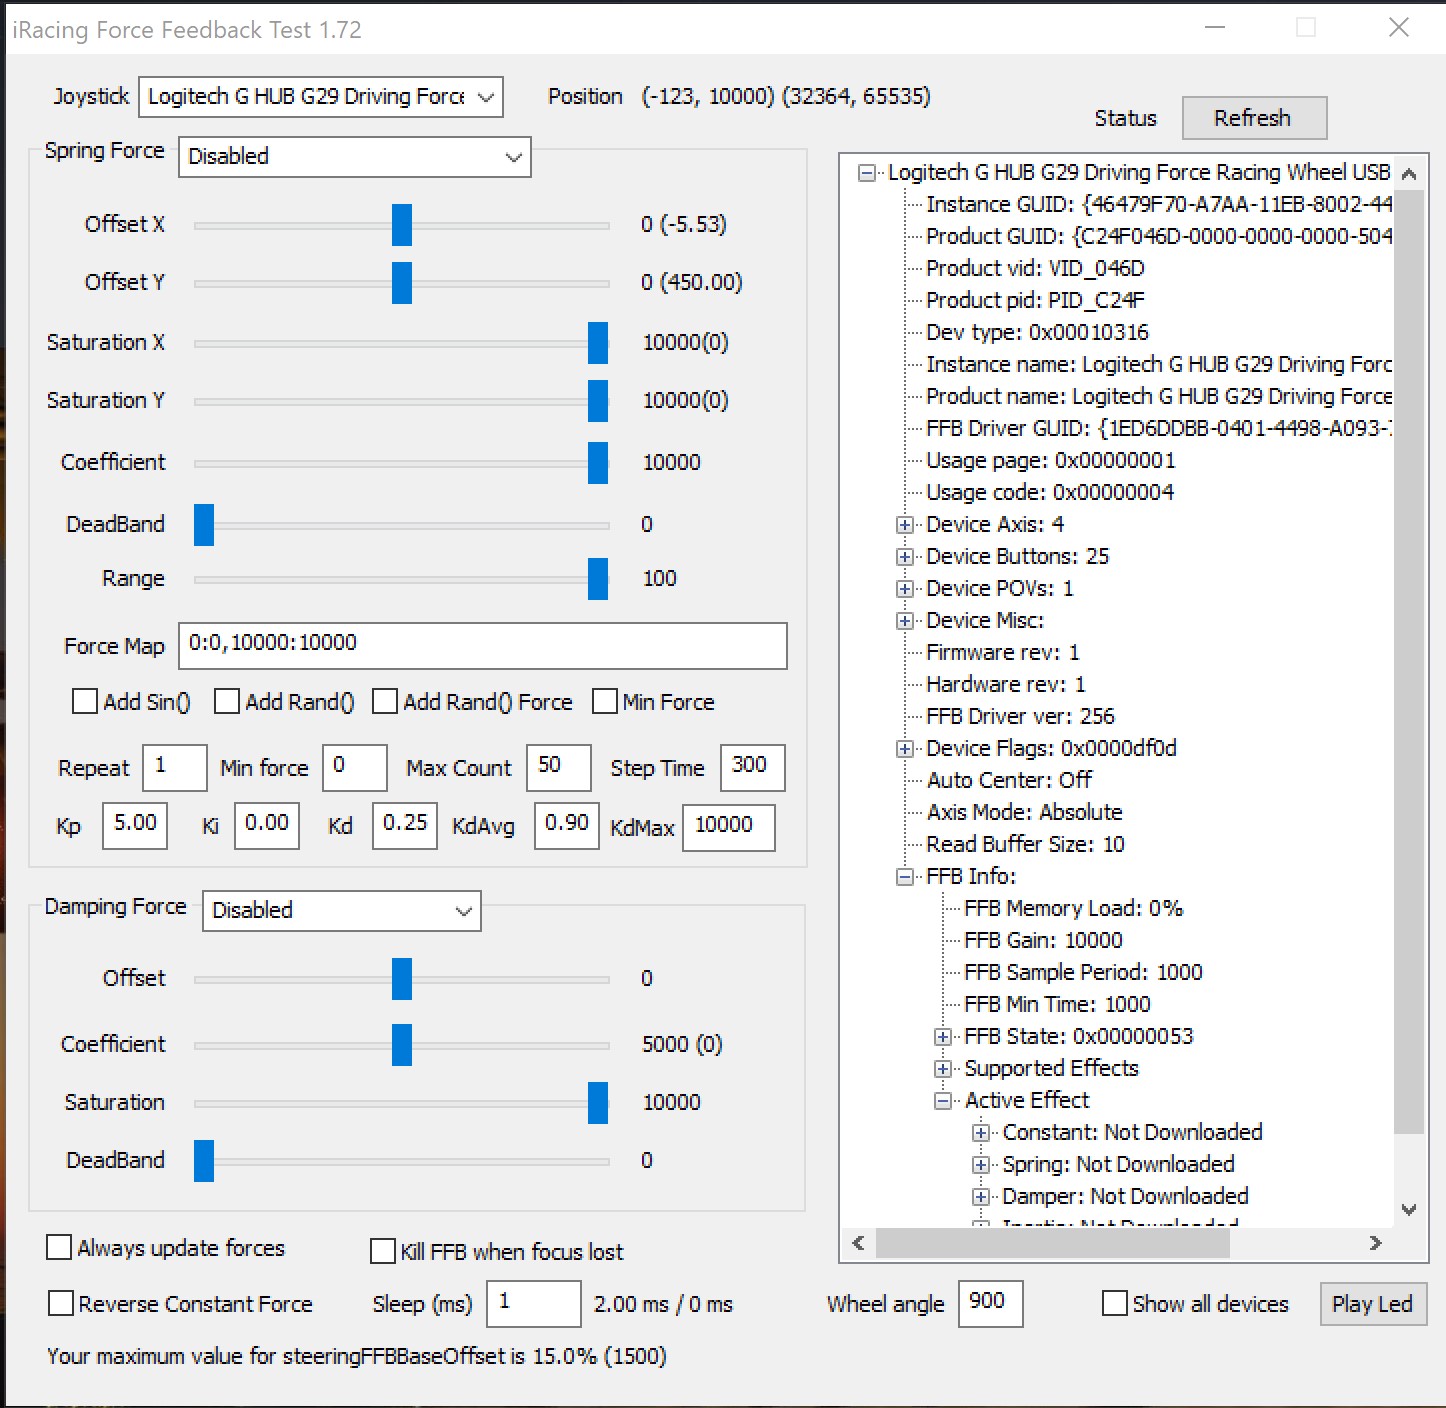This screenshot has width=1446, height=1408.
Task: Toggle the Min Force checkbox
Action: [x=604, y=702]
